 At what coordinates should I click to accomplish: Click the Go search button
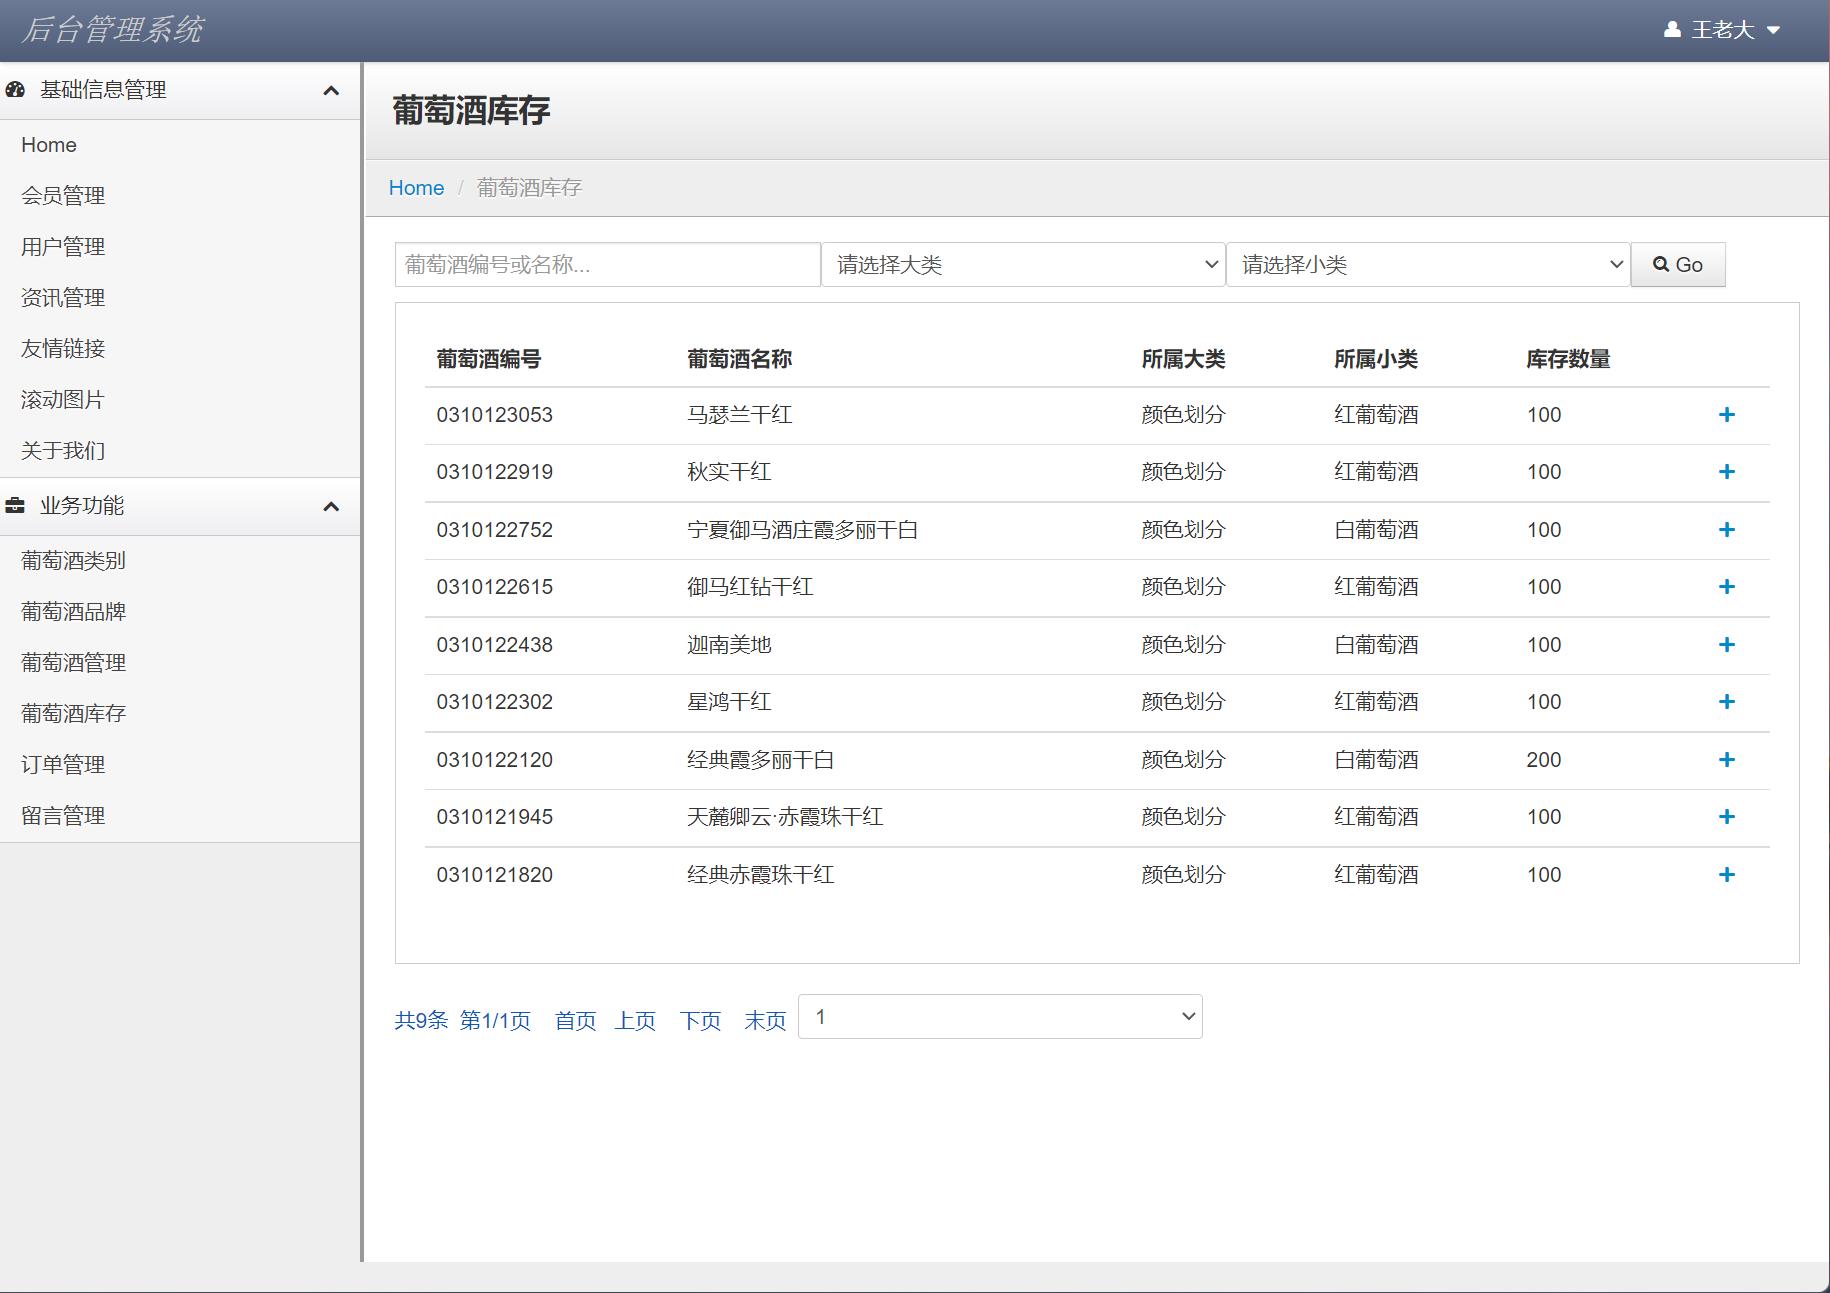coord(1677,264)
